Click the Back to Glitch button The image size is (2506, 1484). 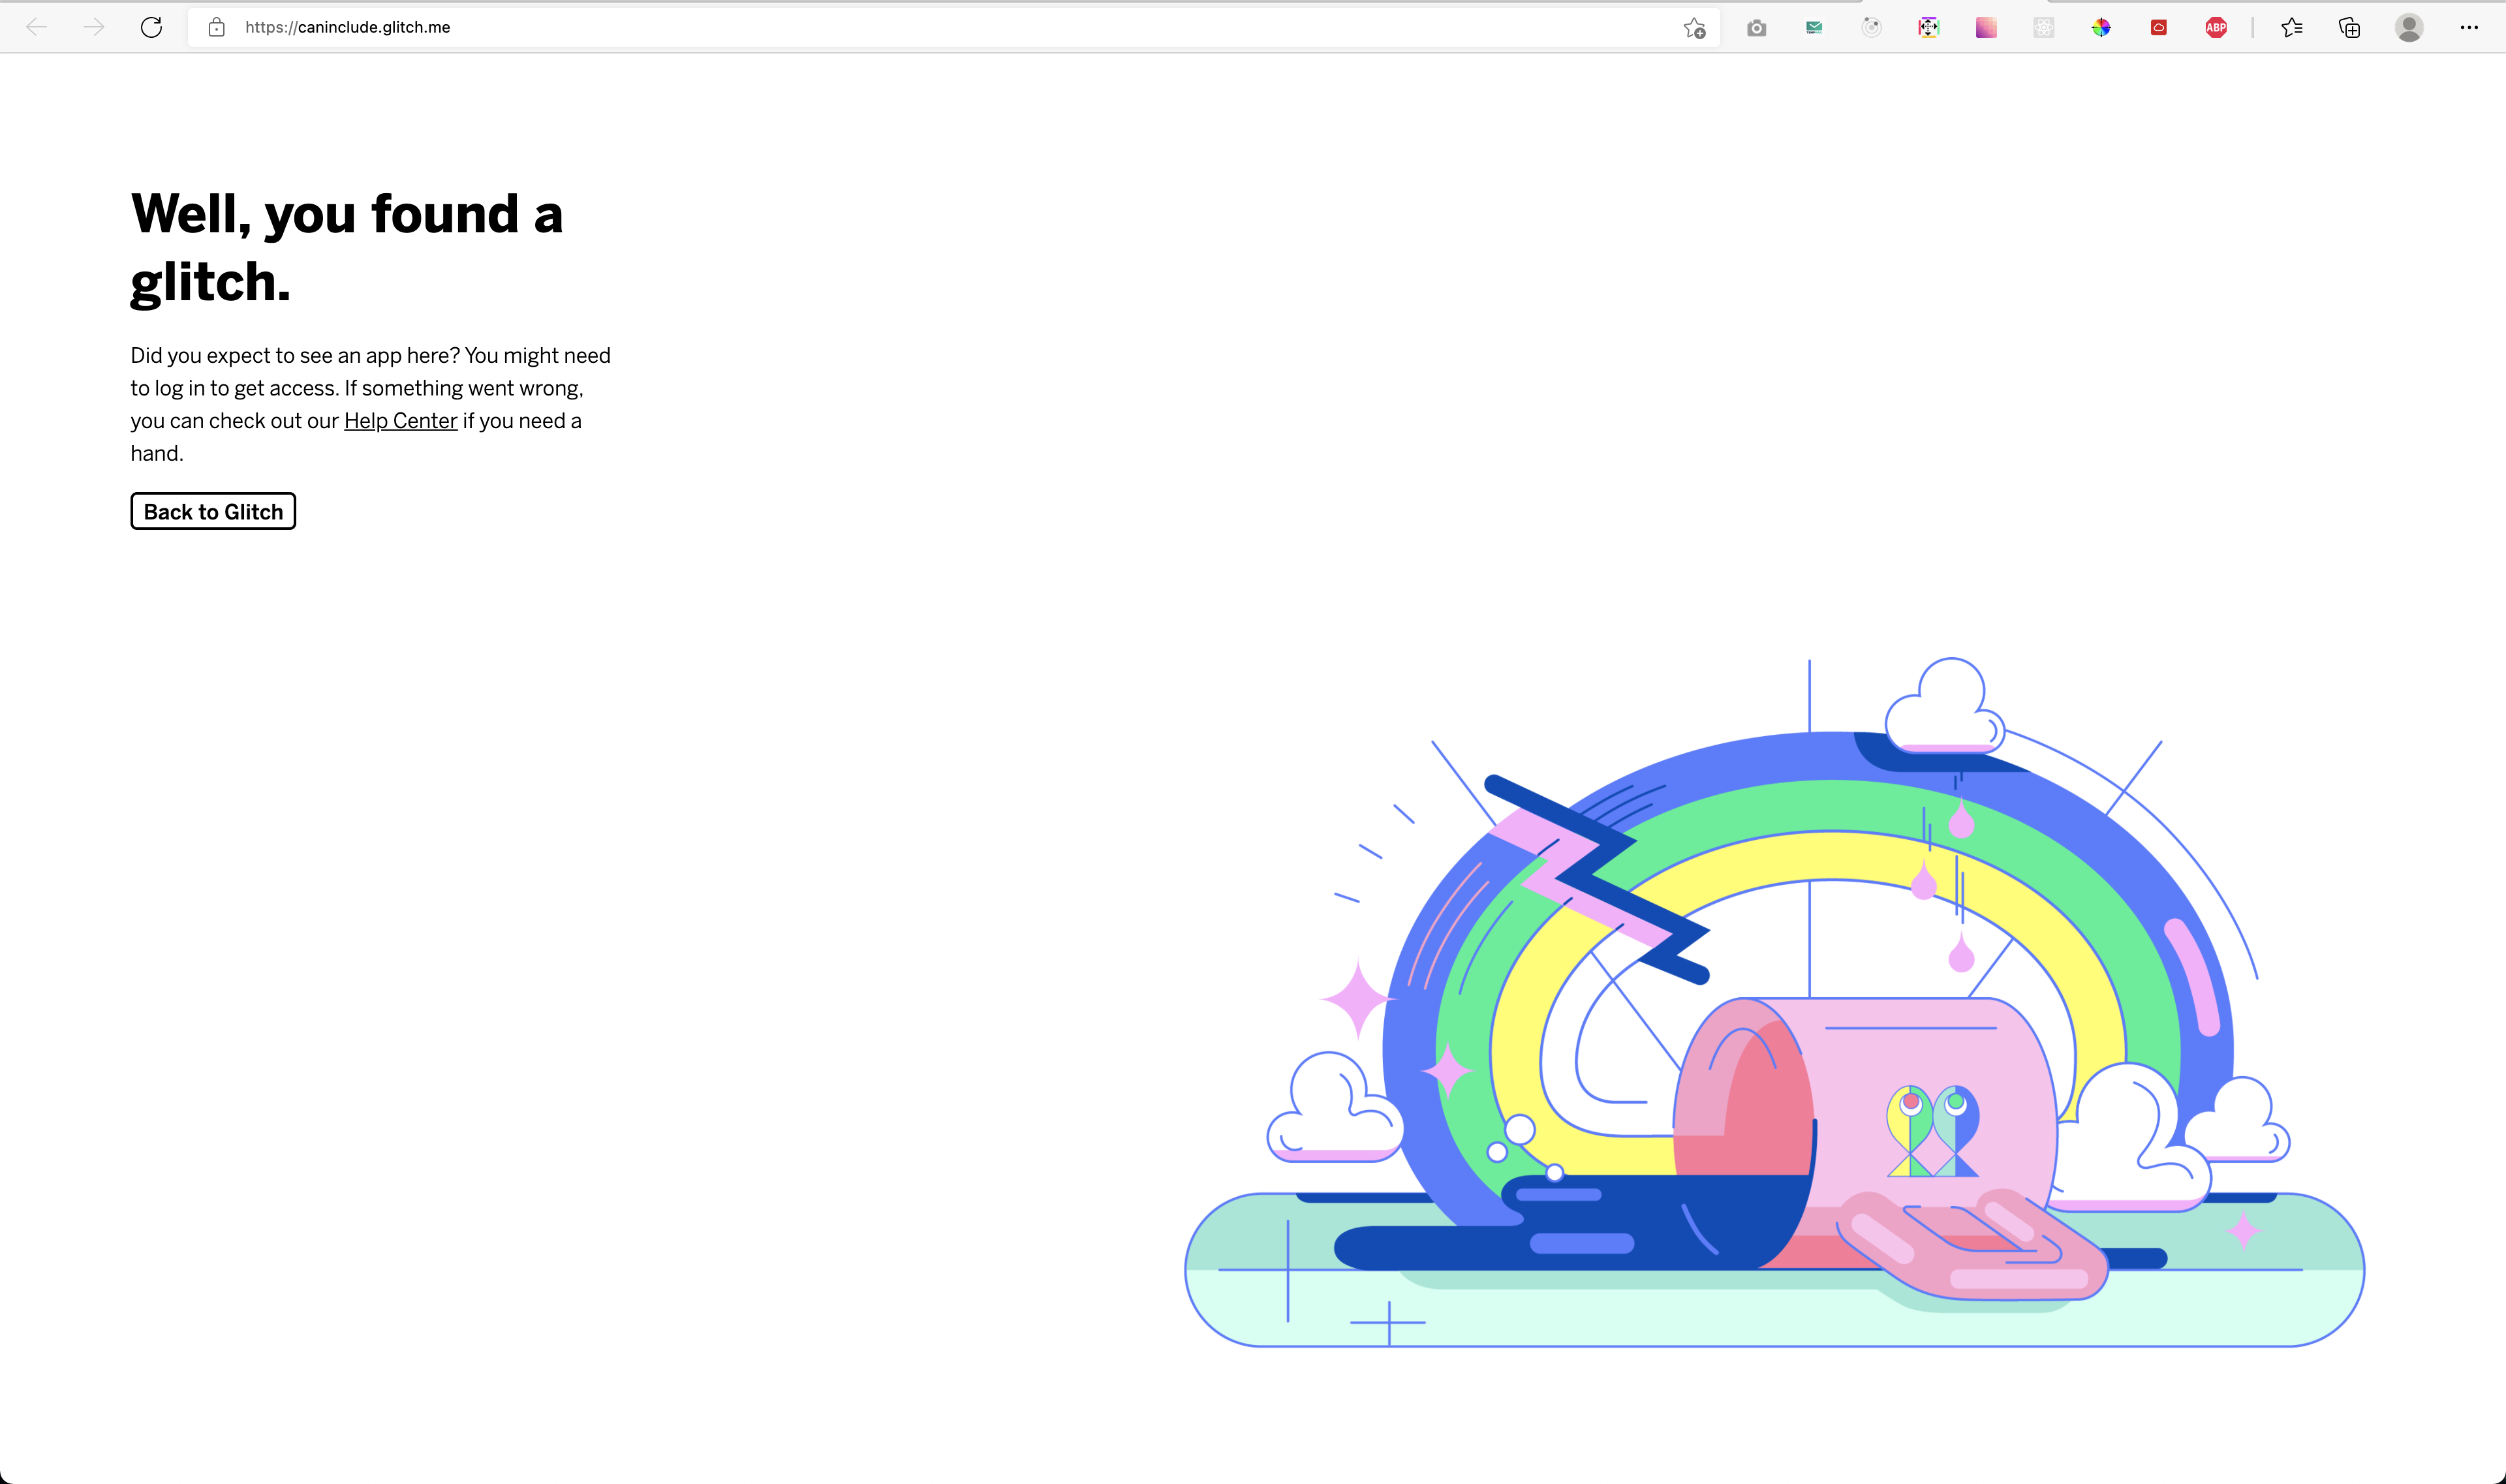tap(213, 511)
